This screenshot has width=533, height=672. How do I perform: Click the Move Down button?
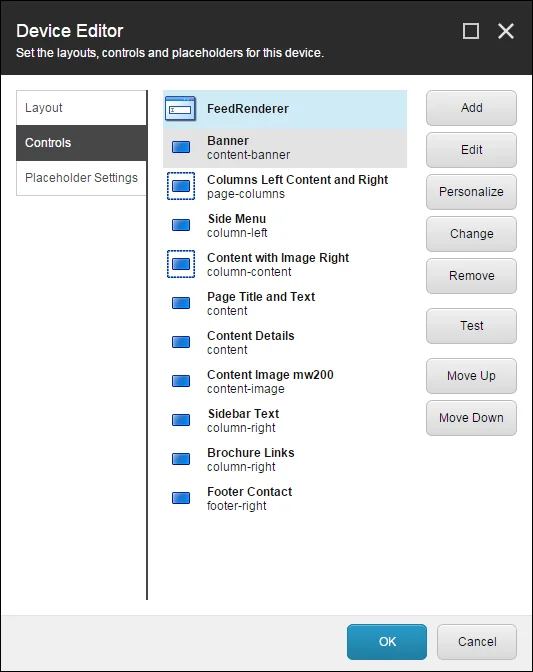click(x=471, y=418)
